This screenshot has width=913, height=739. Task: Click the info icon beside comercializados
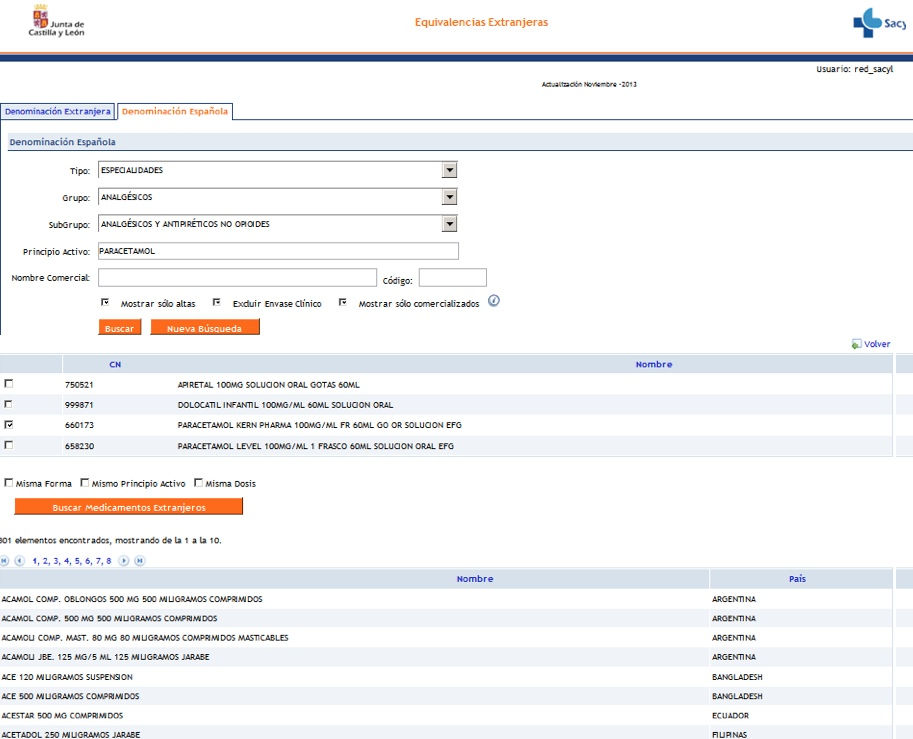point(494,301)
